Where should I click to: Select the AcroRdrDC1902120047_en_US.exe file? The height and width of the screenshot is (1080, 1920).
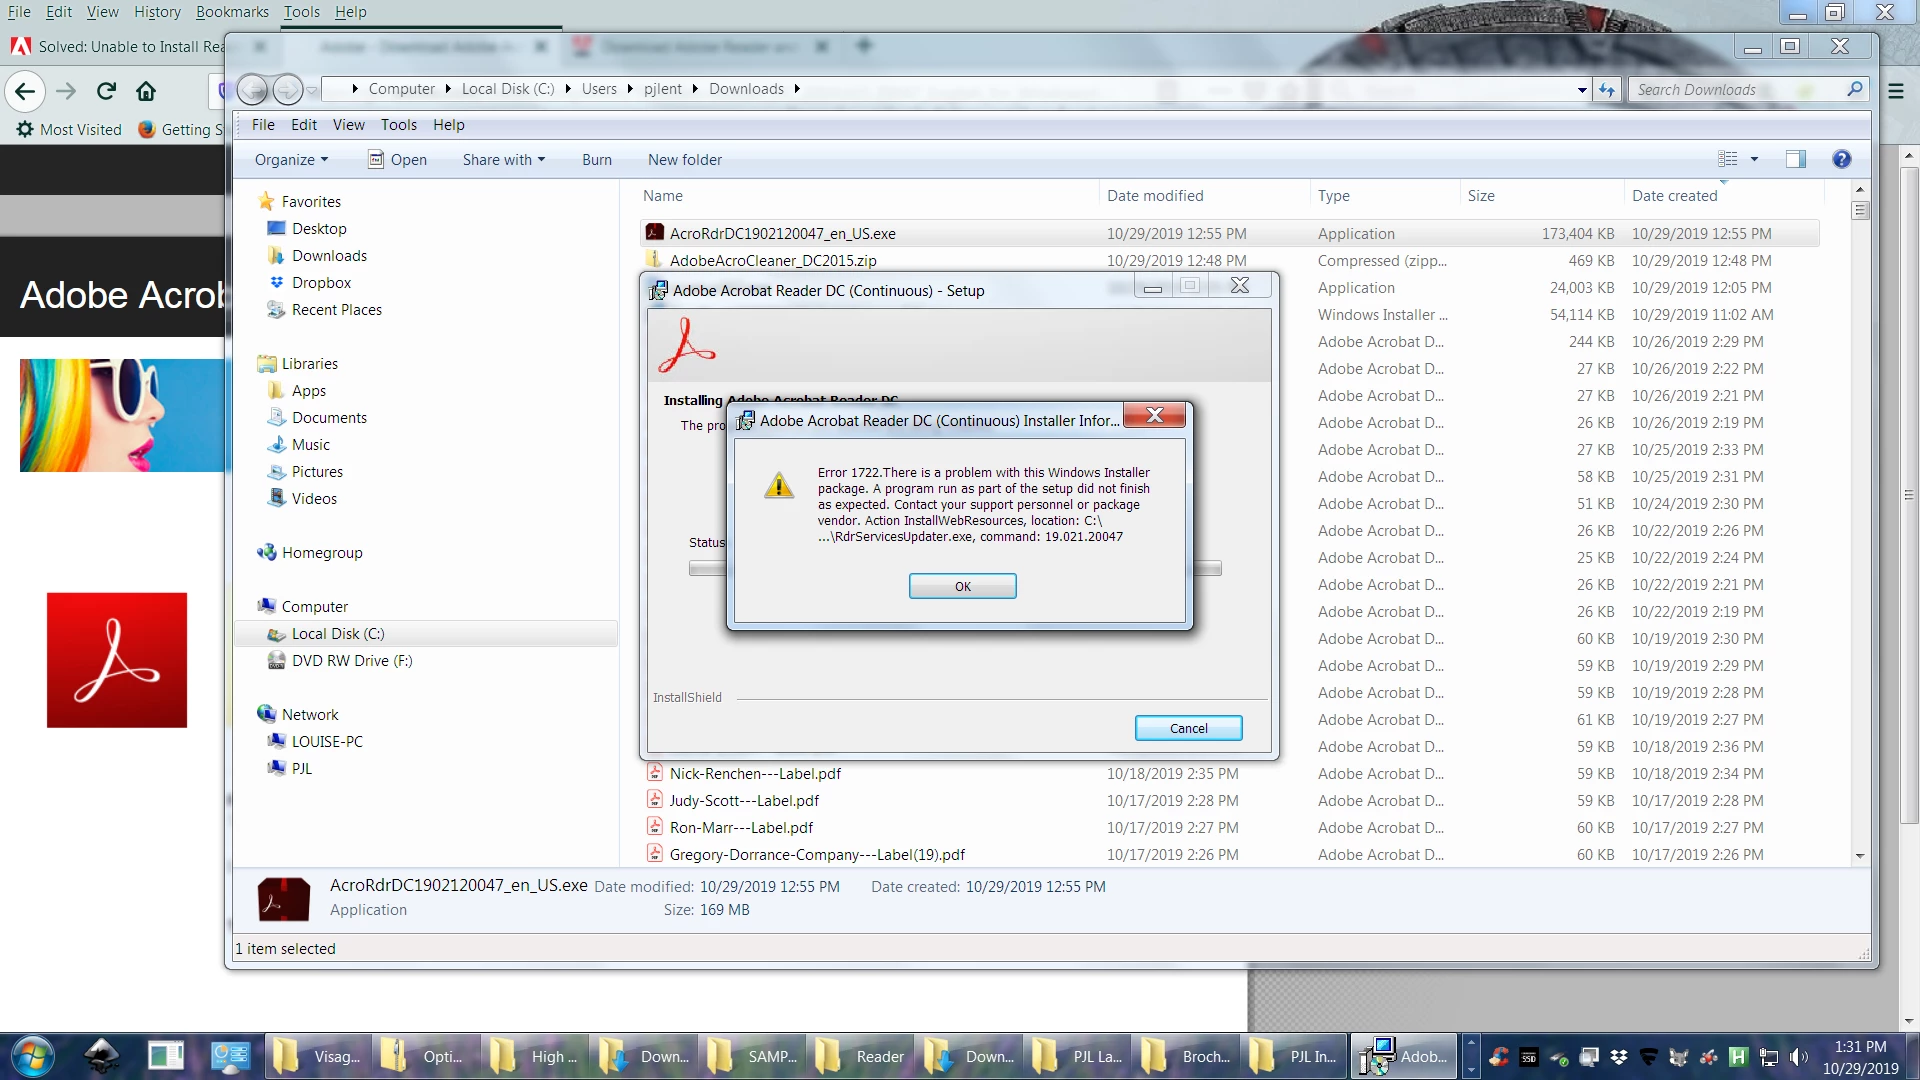click(782, 233)
